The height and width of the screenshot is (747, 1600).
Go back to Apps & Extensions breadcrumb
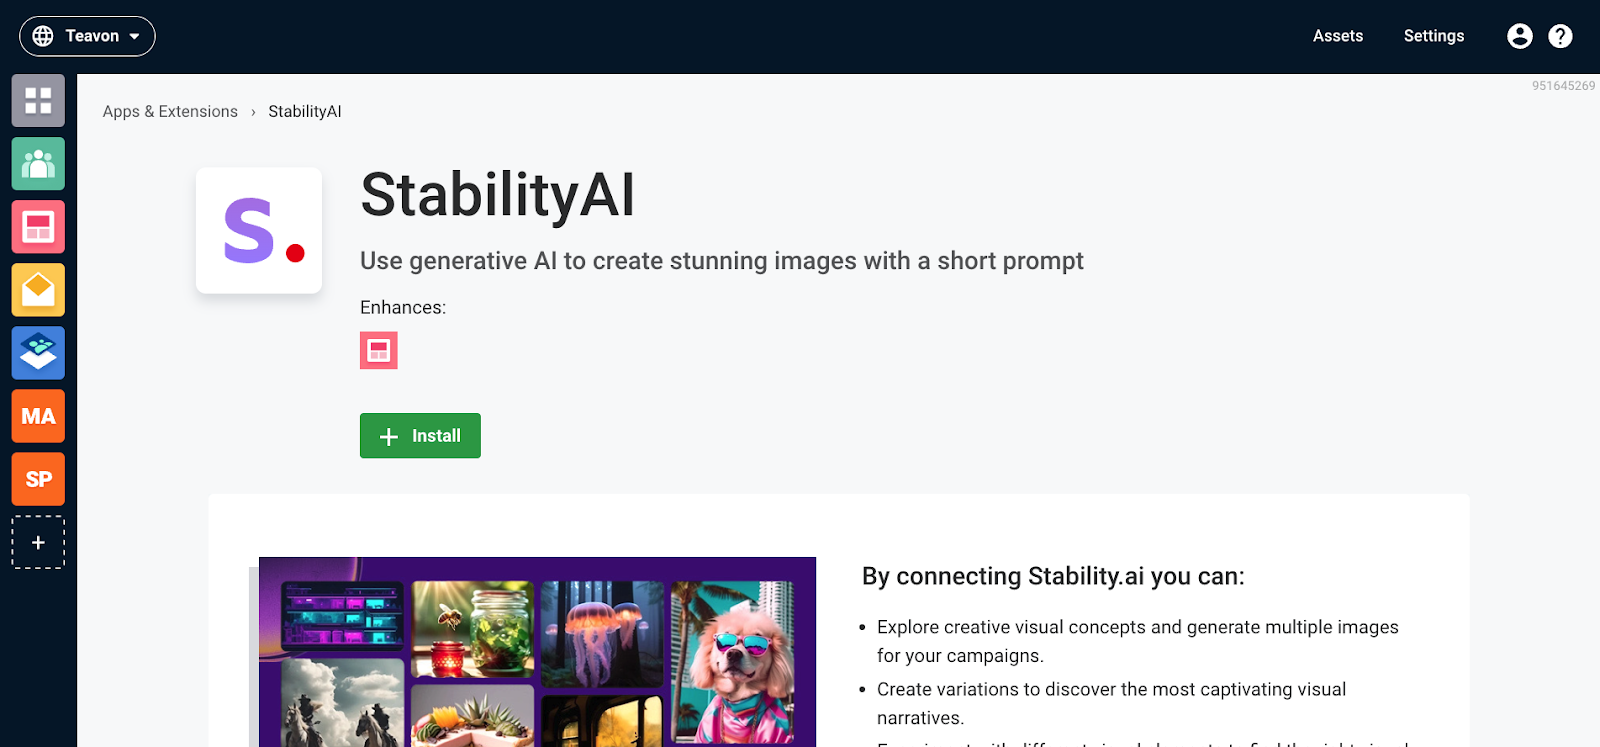click(x=170, y=111)
